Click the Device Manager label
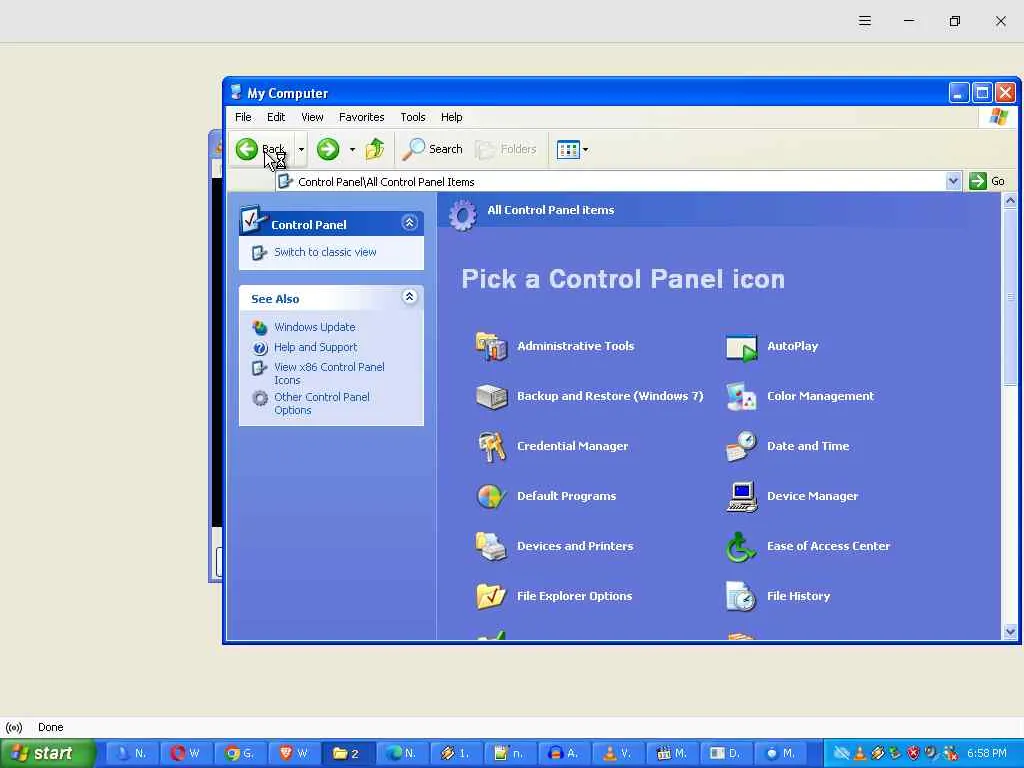Image resolution: width=1024 pixels, height=768 pixels. point(812,496)
